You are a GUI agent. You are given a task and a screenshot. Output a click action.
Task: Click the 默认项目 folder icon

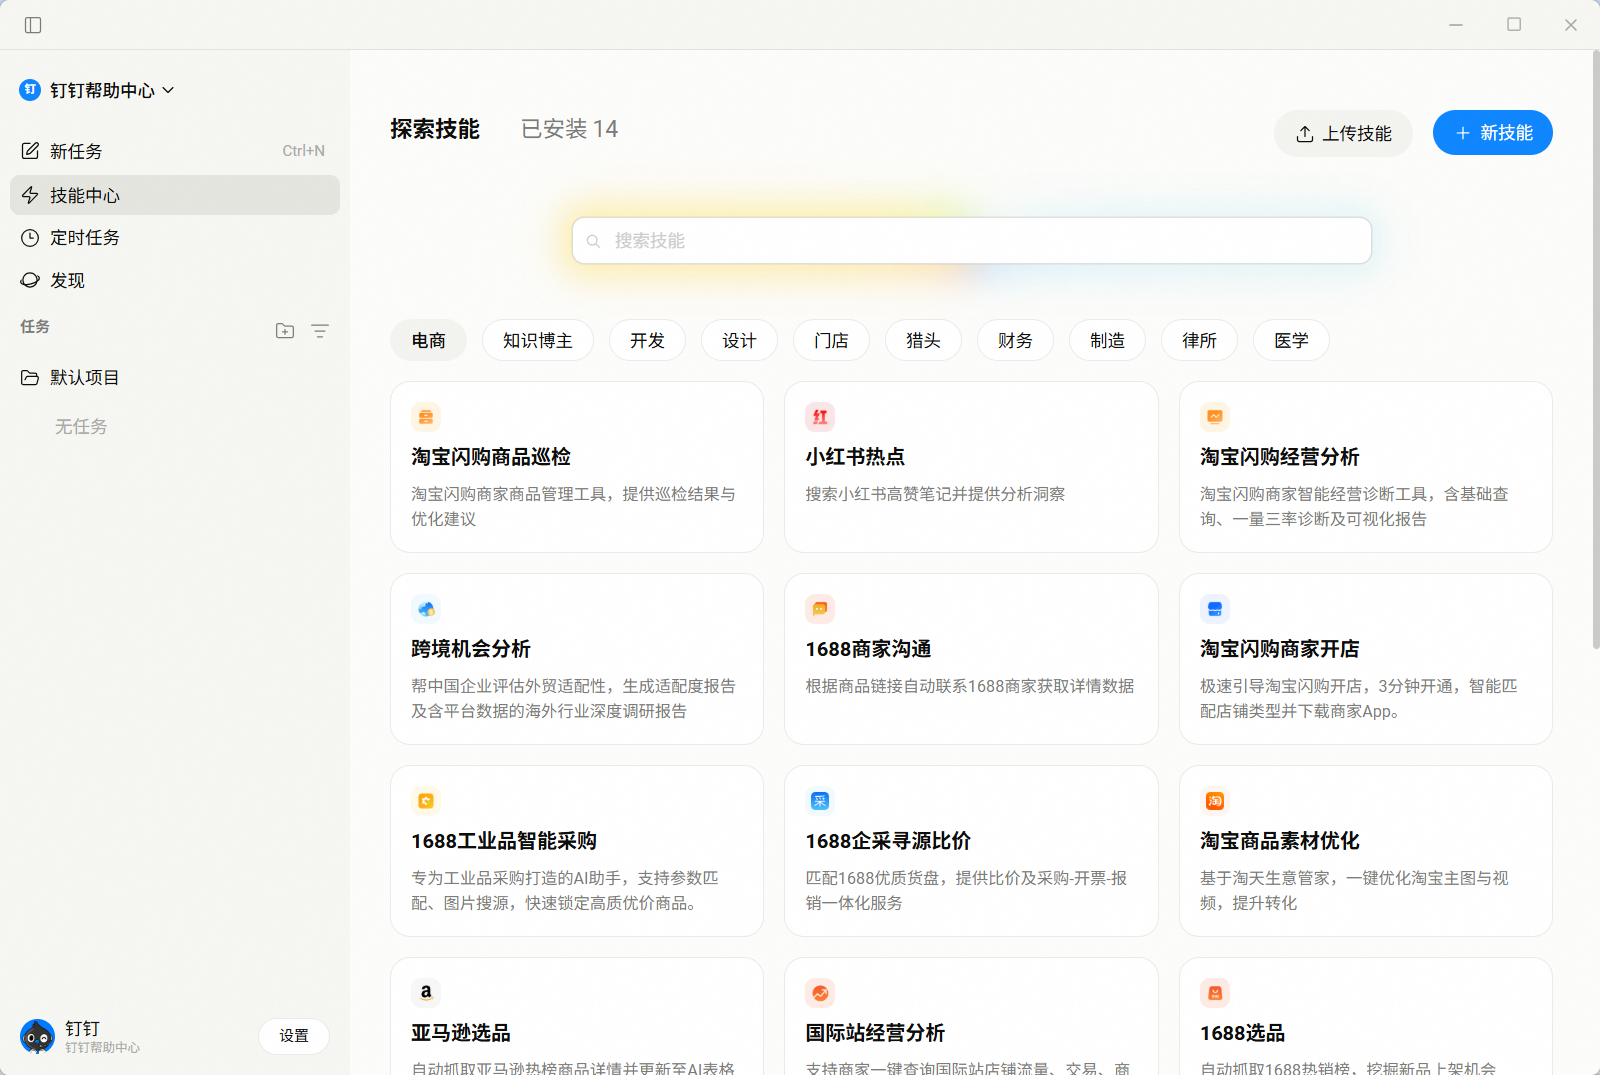30,378
